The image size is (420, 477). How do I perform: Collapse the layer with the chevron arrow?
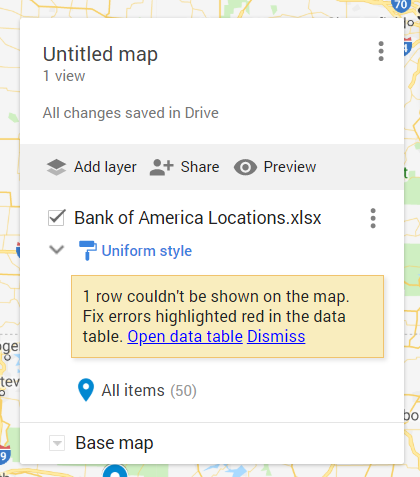57,250
